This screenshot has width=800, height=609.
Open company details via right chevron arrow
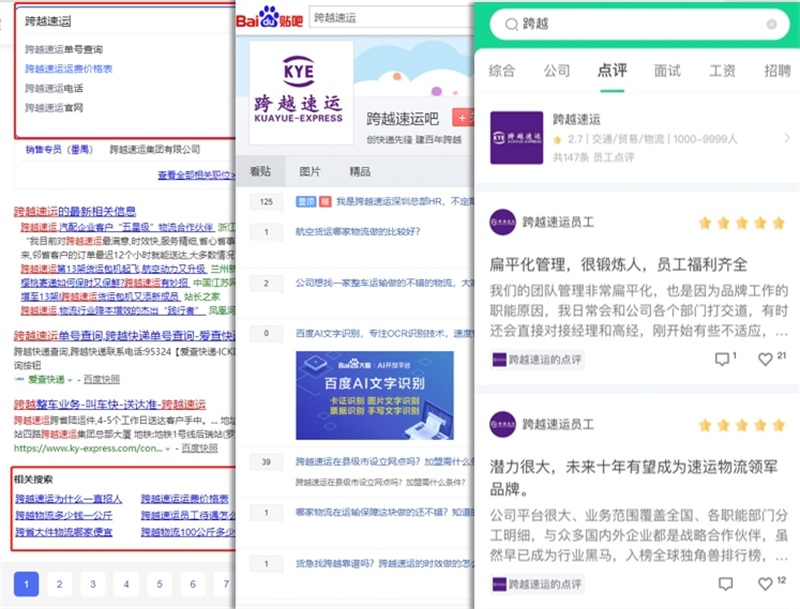[787, 138]
